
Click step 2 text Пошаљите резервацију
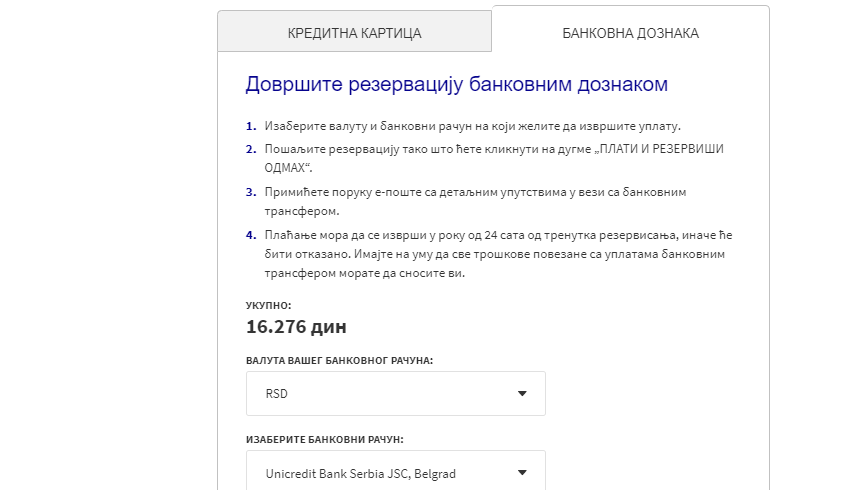(x=494, y=158)
